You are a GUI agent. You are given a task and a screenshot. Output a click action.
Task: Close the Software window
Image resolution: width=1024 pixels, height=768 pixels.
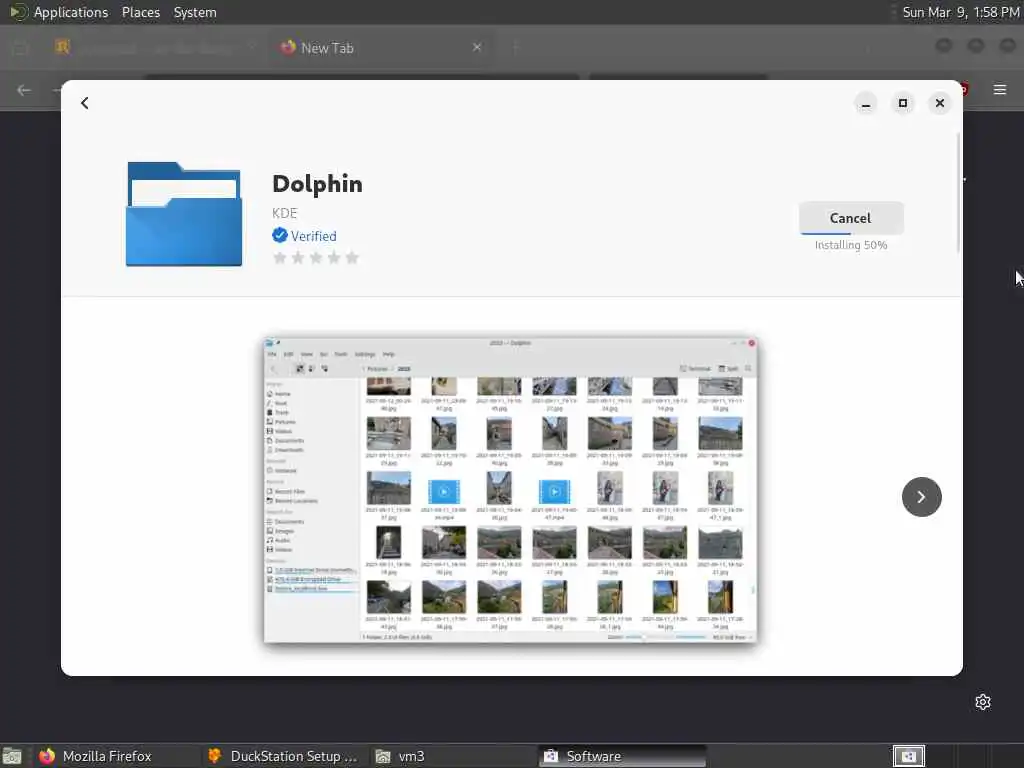(940, 103)
